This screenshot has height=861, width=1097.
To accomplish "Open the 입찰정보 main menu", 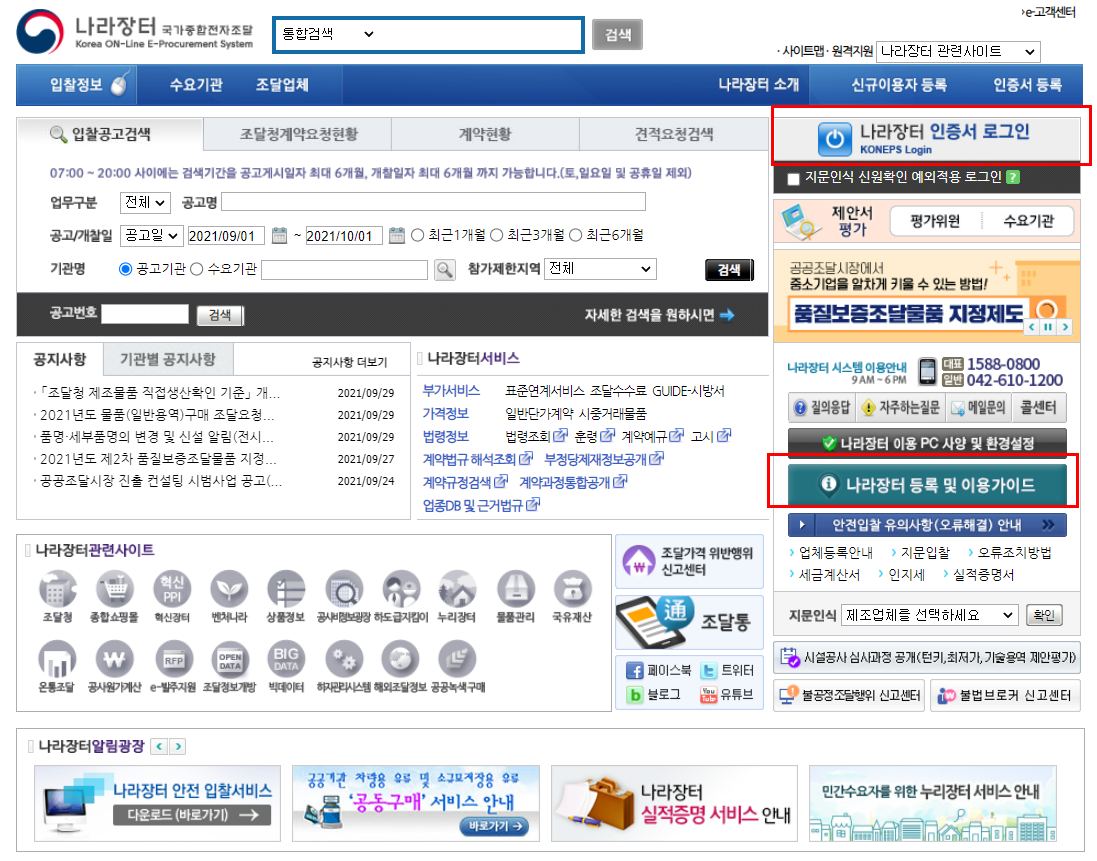I will pos(76,85).
